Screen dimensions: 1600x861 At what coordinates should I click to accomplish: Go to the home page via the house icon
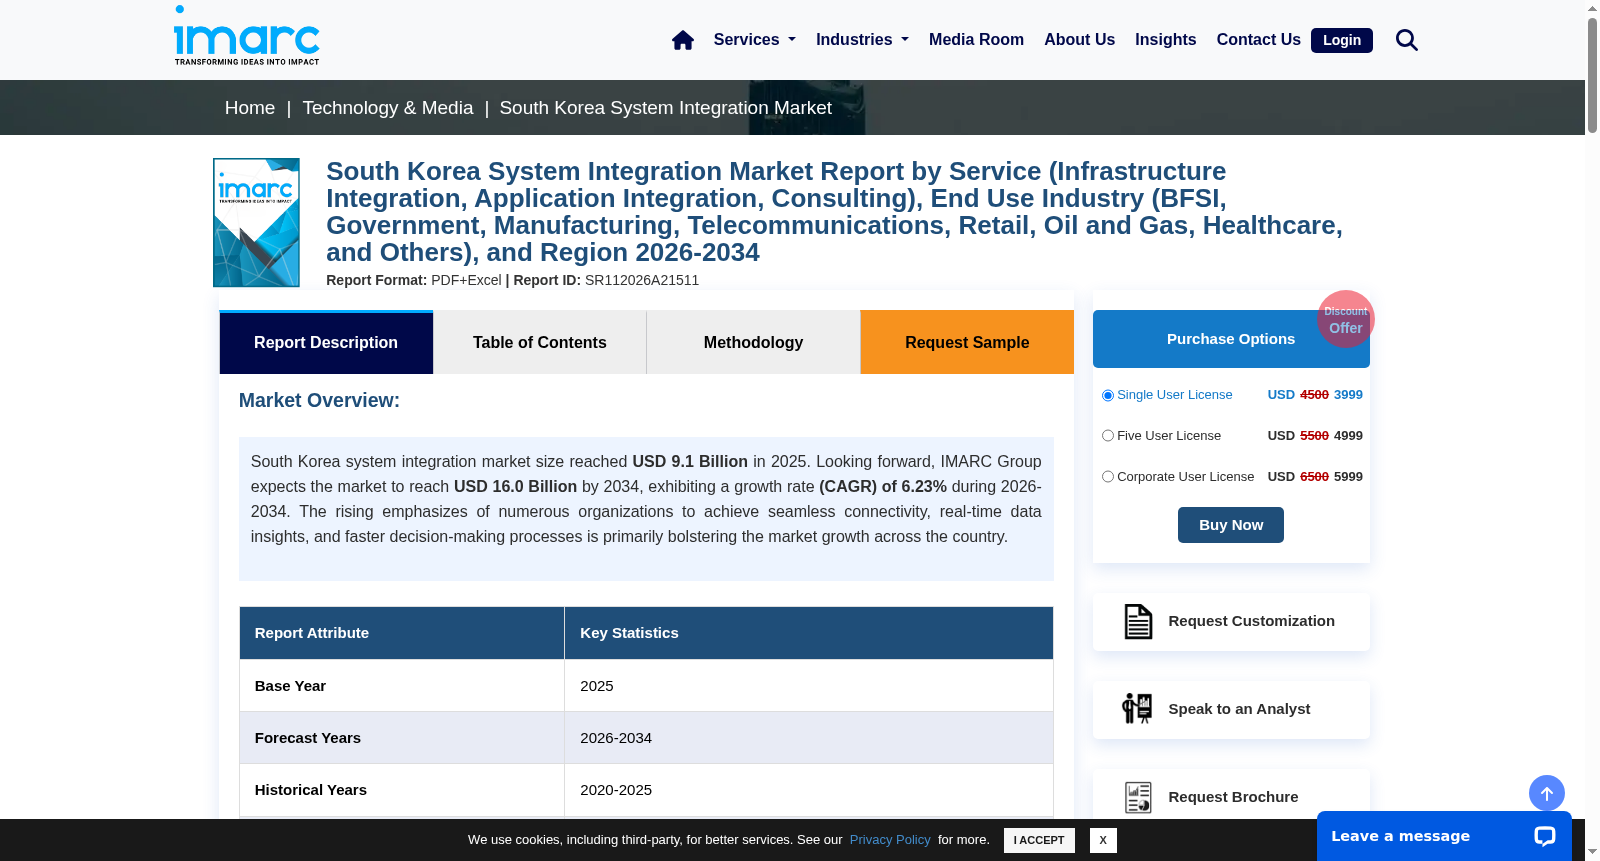pos(683,40)
